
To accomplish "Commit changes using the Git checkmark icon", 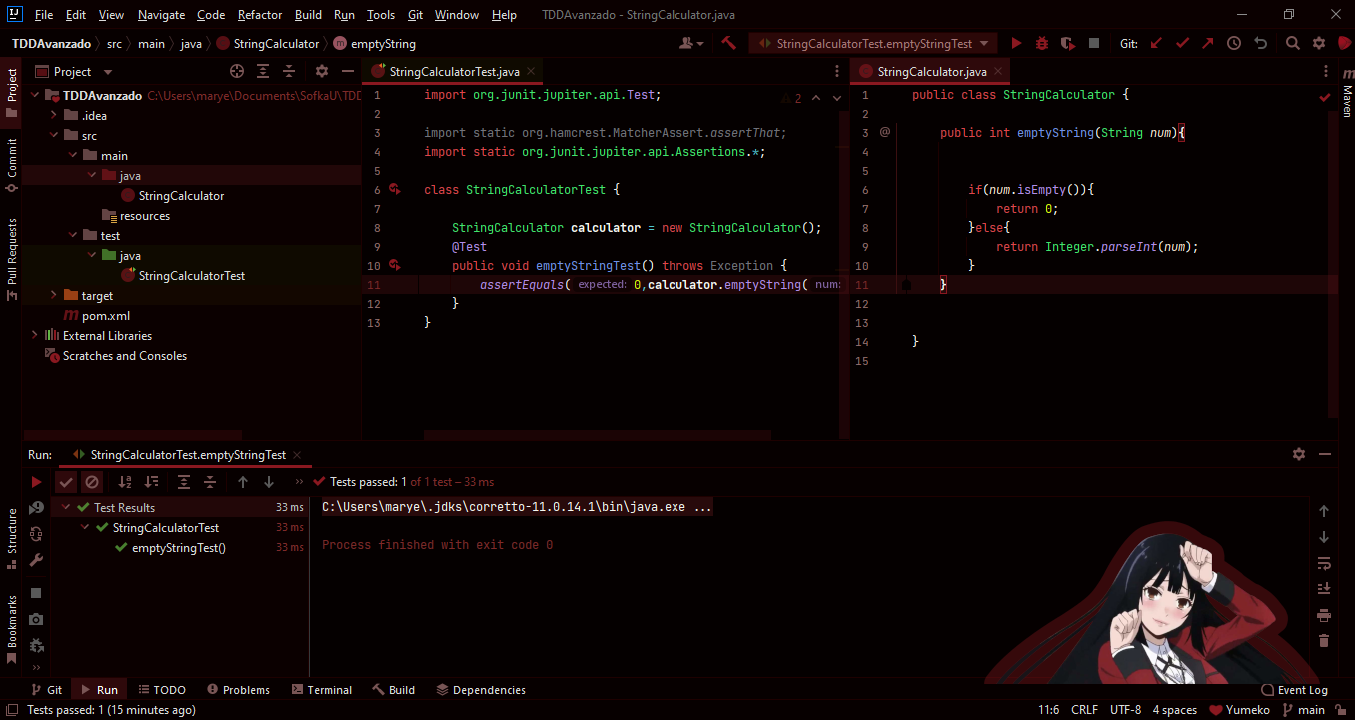I will pyautogui.click(x=1180, y=43).
